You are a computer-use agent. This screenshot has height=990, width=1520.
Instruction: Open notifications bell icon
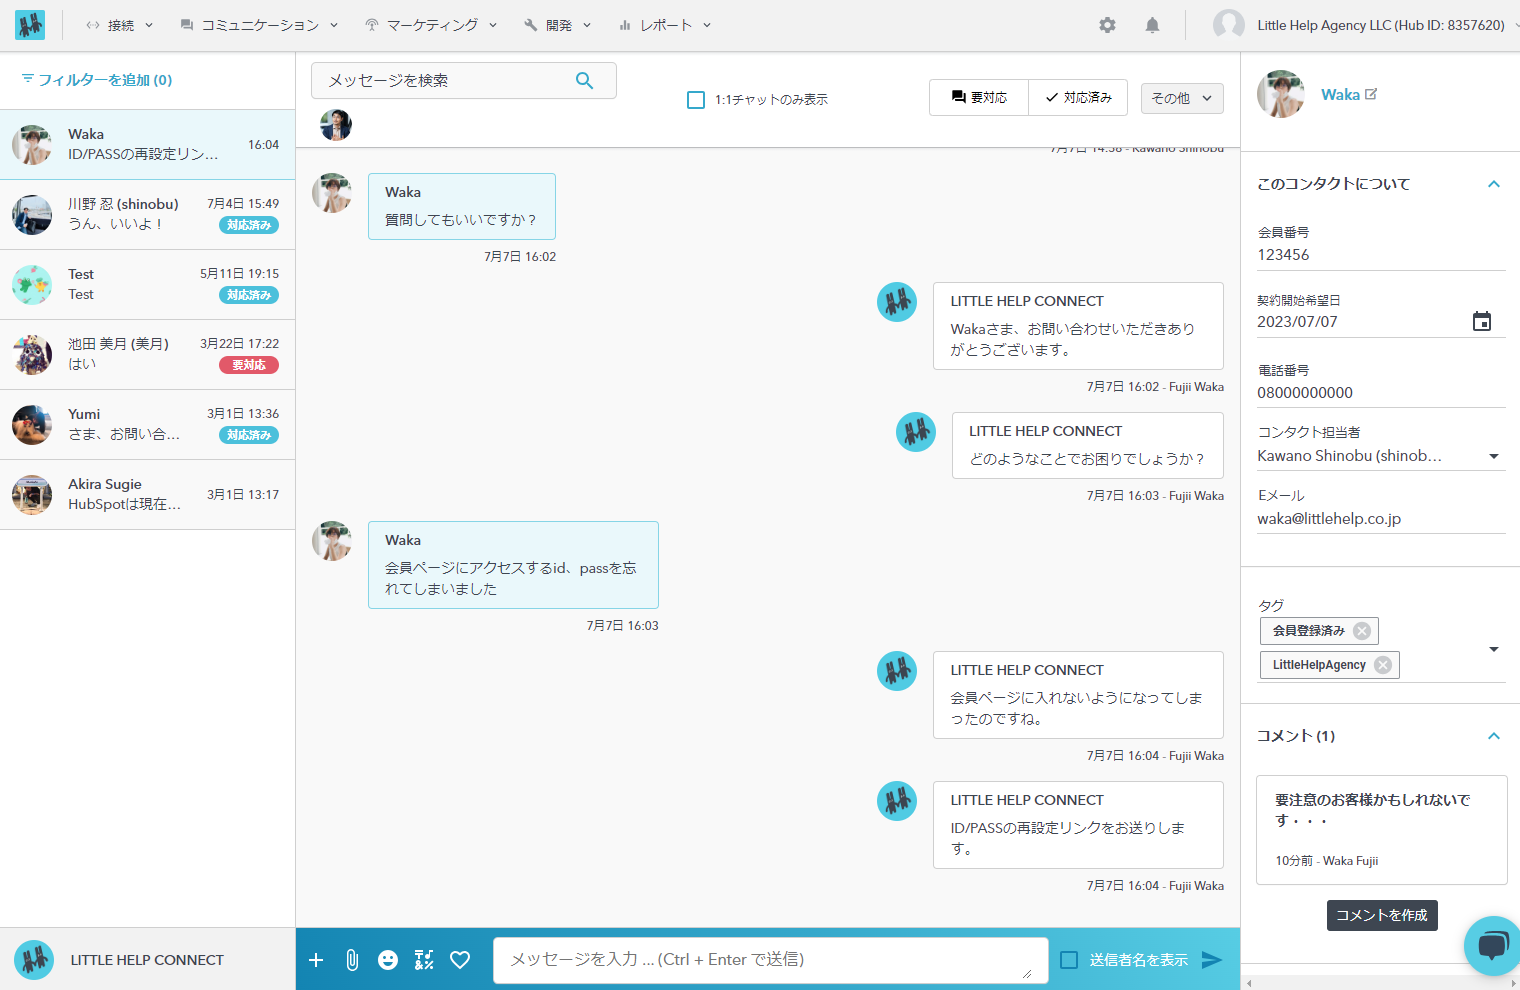[x=1152, y=25]
